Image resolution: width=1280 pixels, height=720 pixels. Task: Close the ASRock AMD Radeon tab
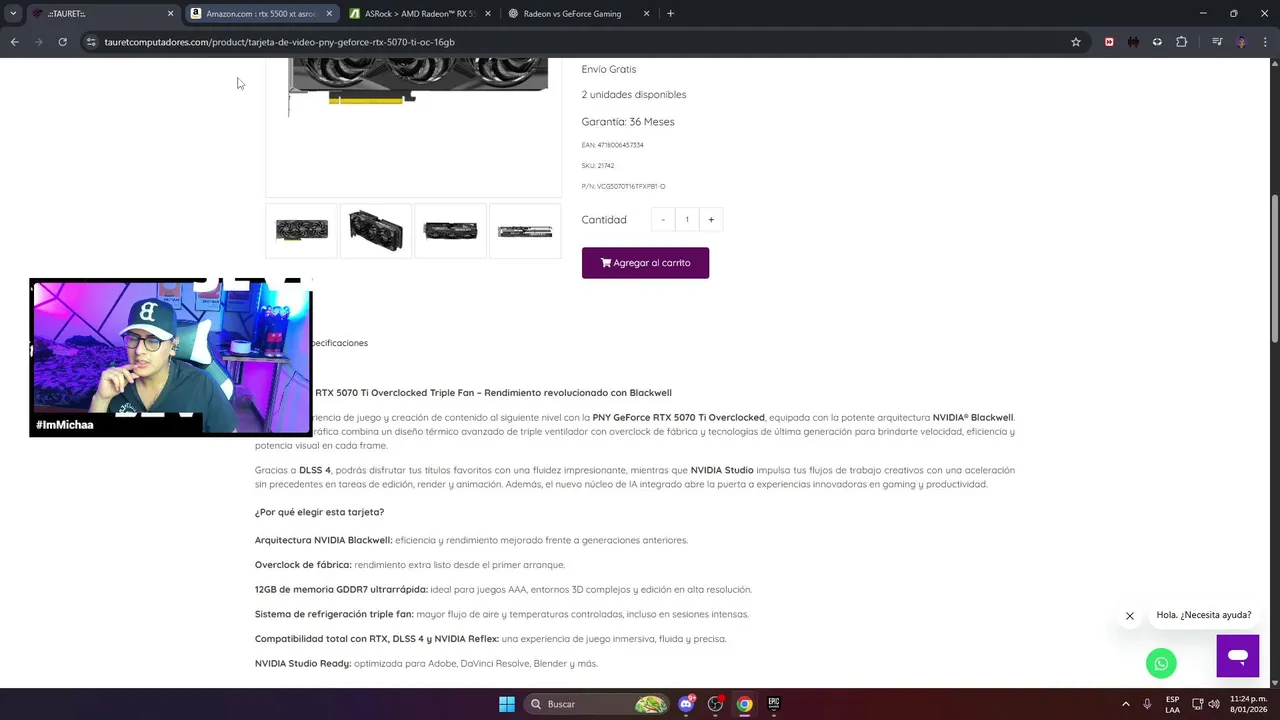click(x=488, y=14)
